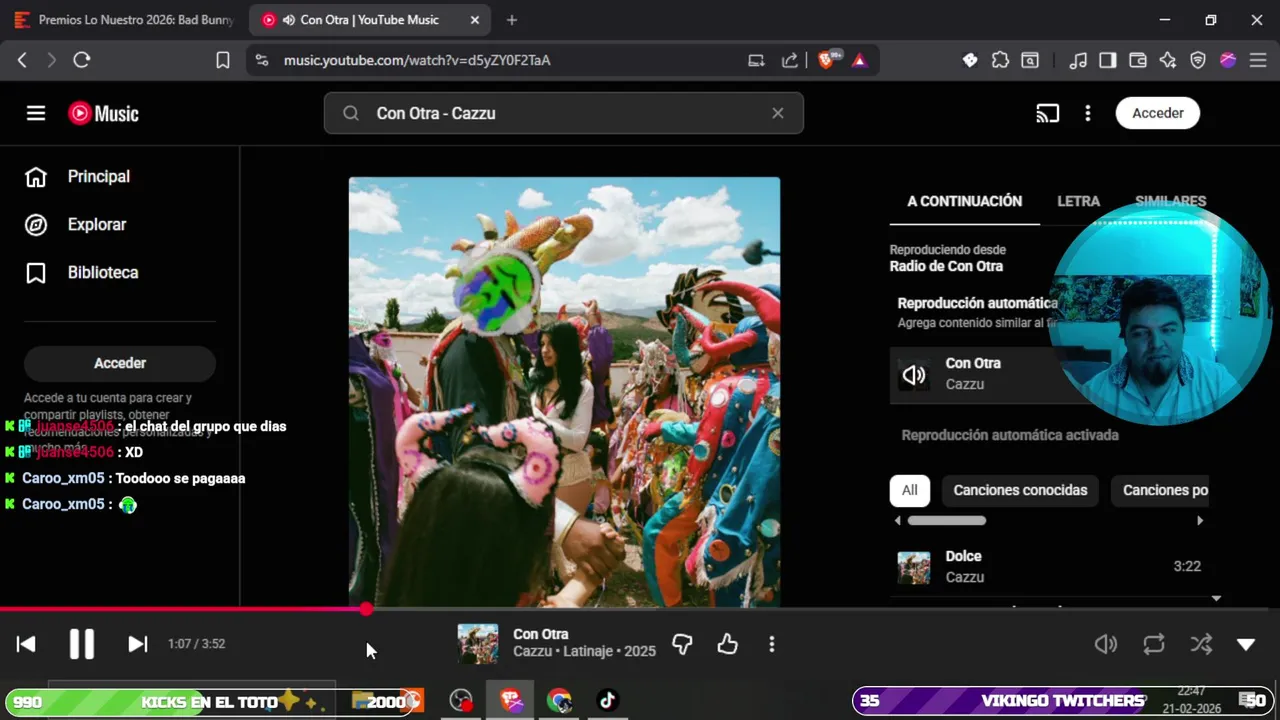Go back in browser history
Viewport: 1280px width, 720px height.
click(22, 60)
